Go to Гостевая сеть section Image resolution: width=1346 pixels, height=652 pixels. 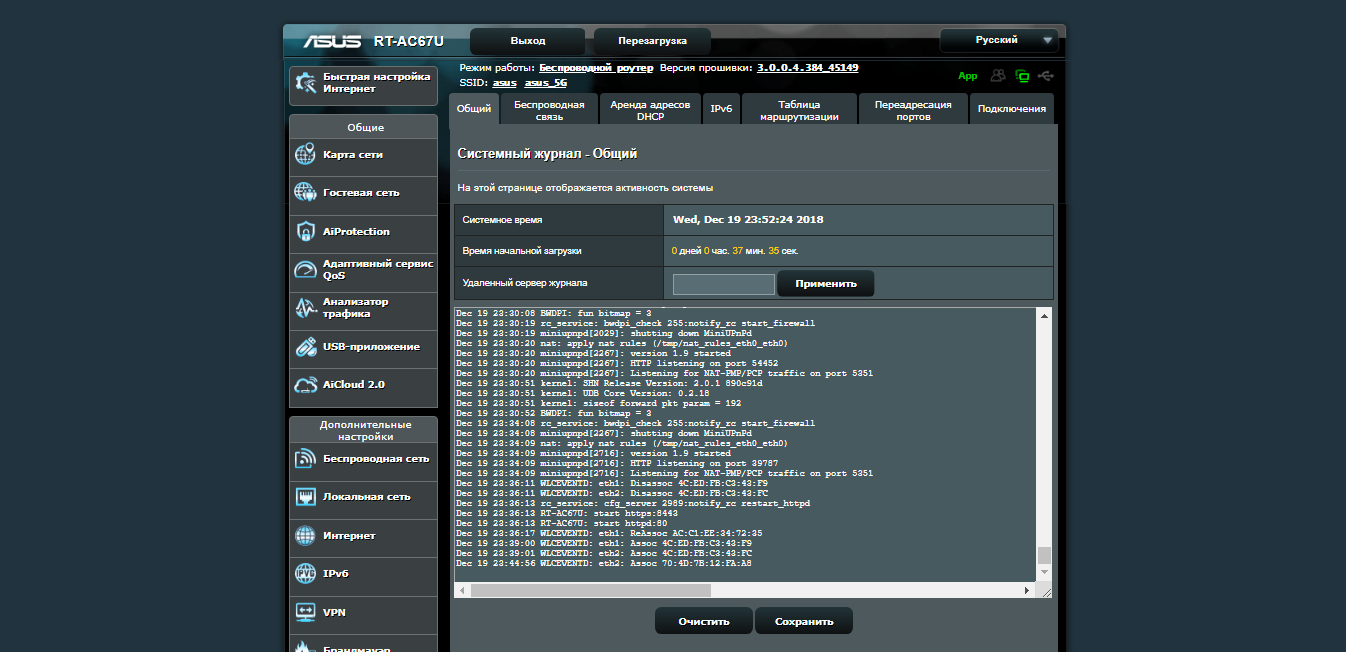pyautogui.click(x=363, y=193)
